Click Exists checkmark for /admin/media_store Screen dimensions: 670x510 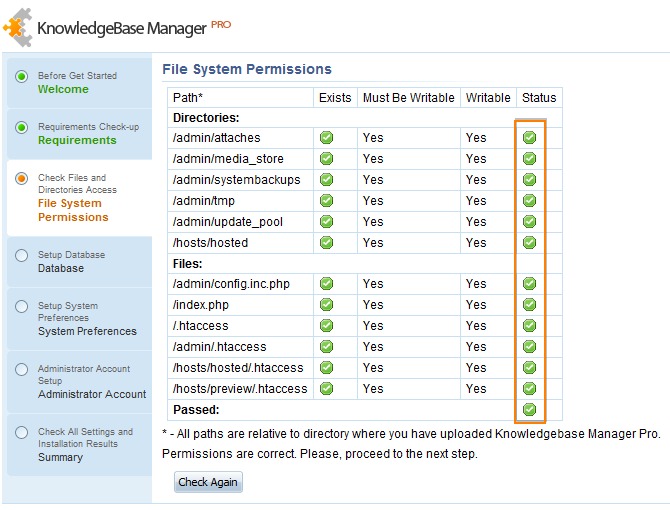[x=326, y=158]
